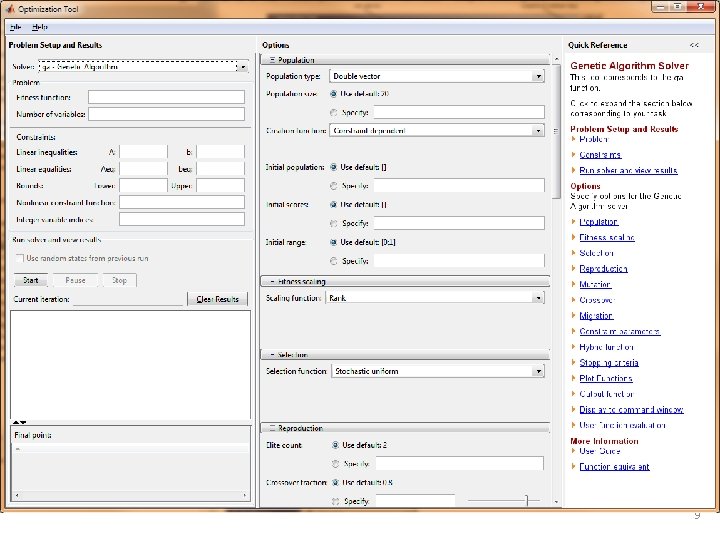Select Initial scores Specify radio

334,224
